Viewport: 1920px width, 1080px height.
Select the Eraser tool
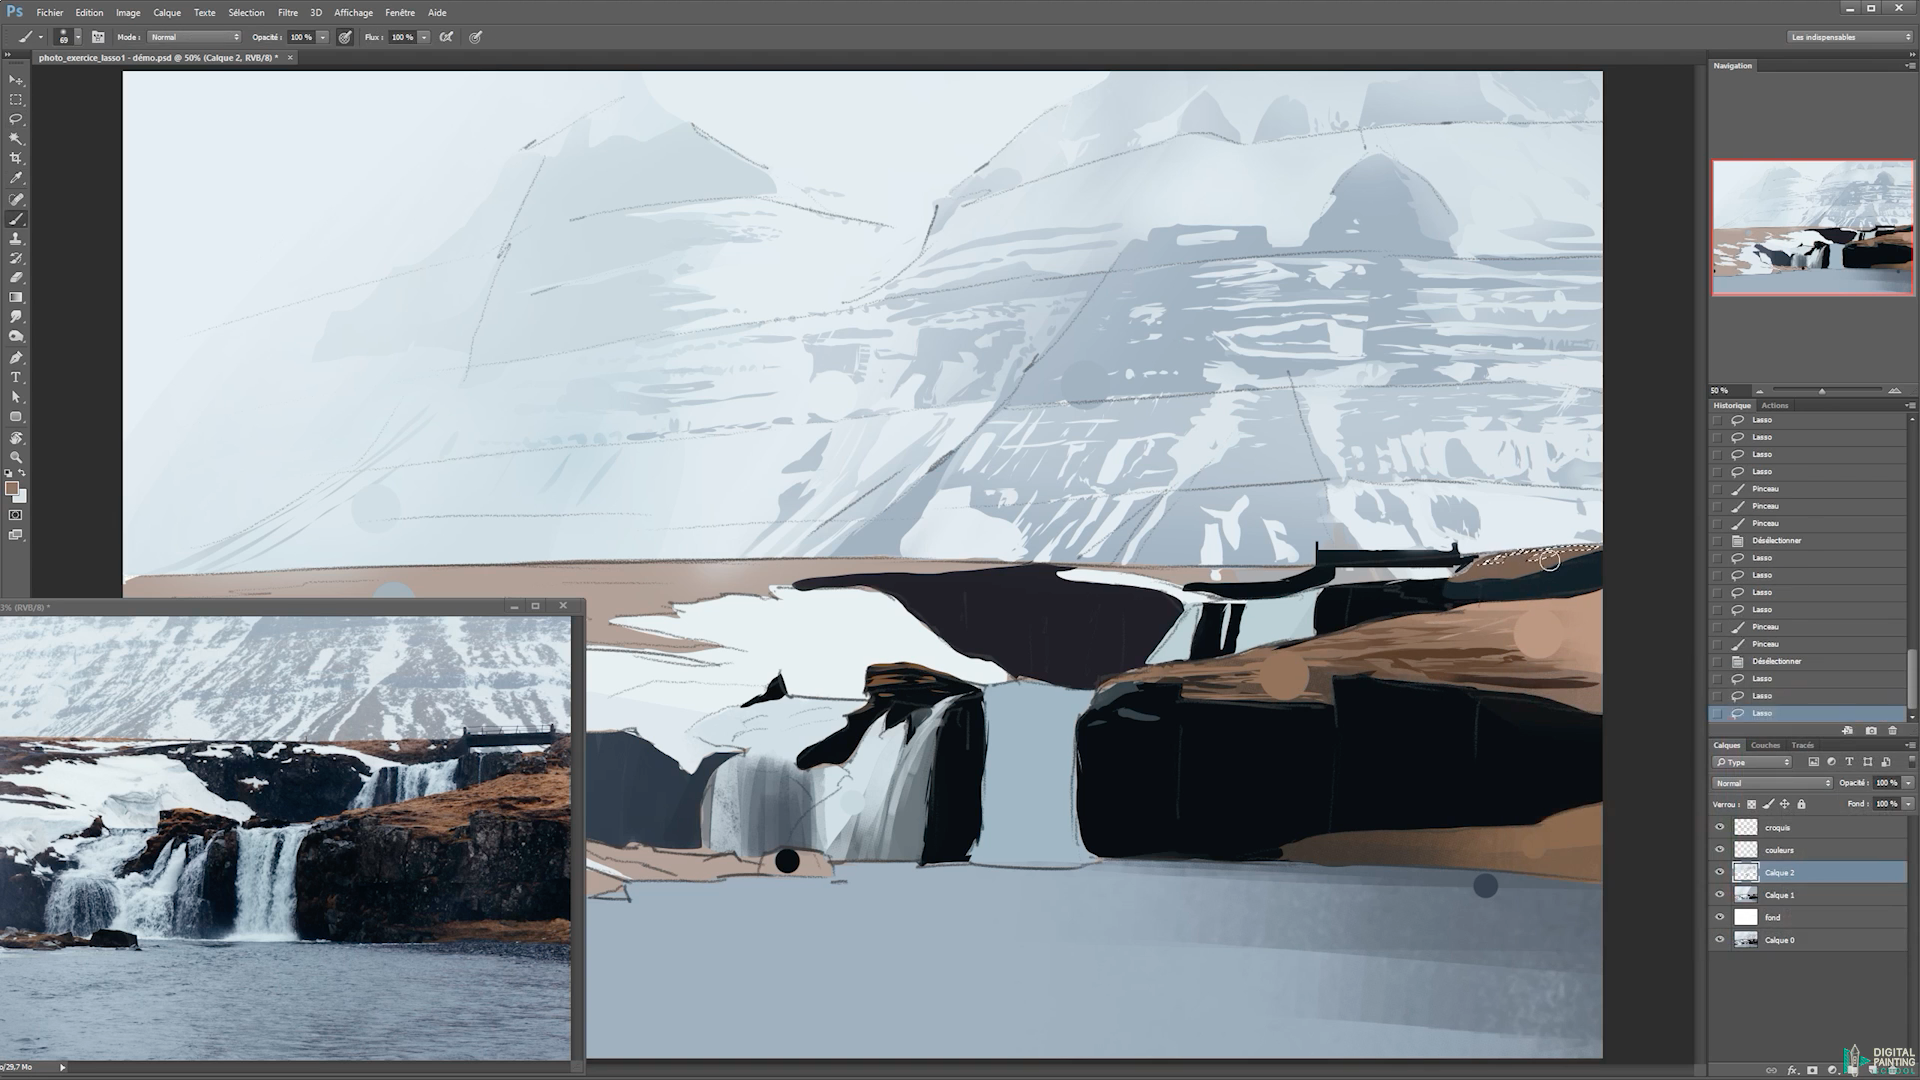point(16,277)
